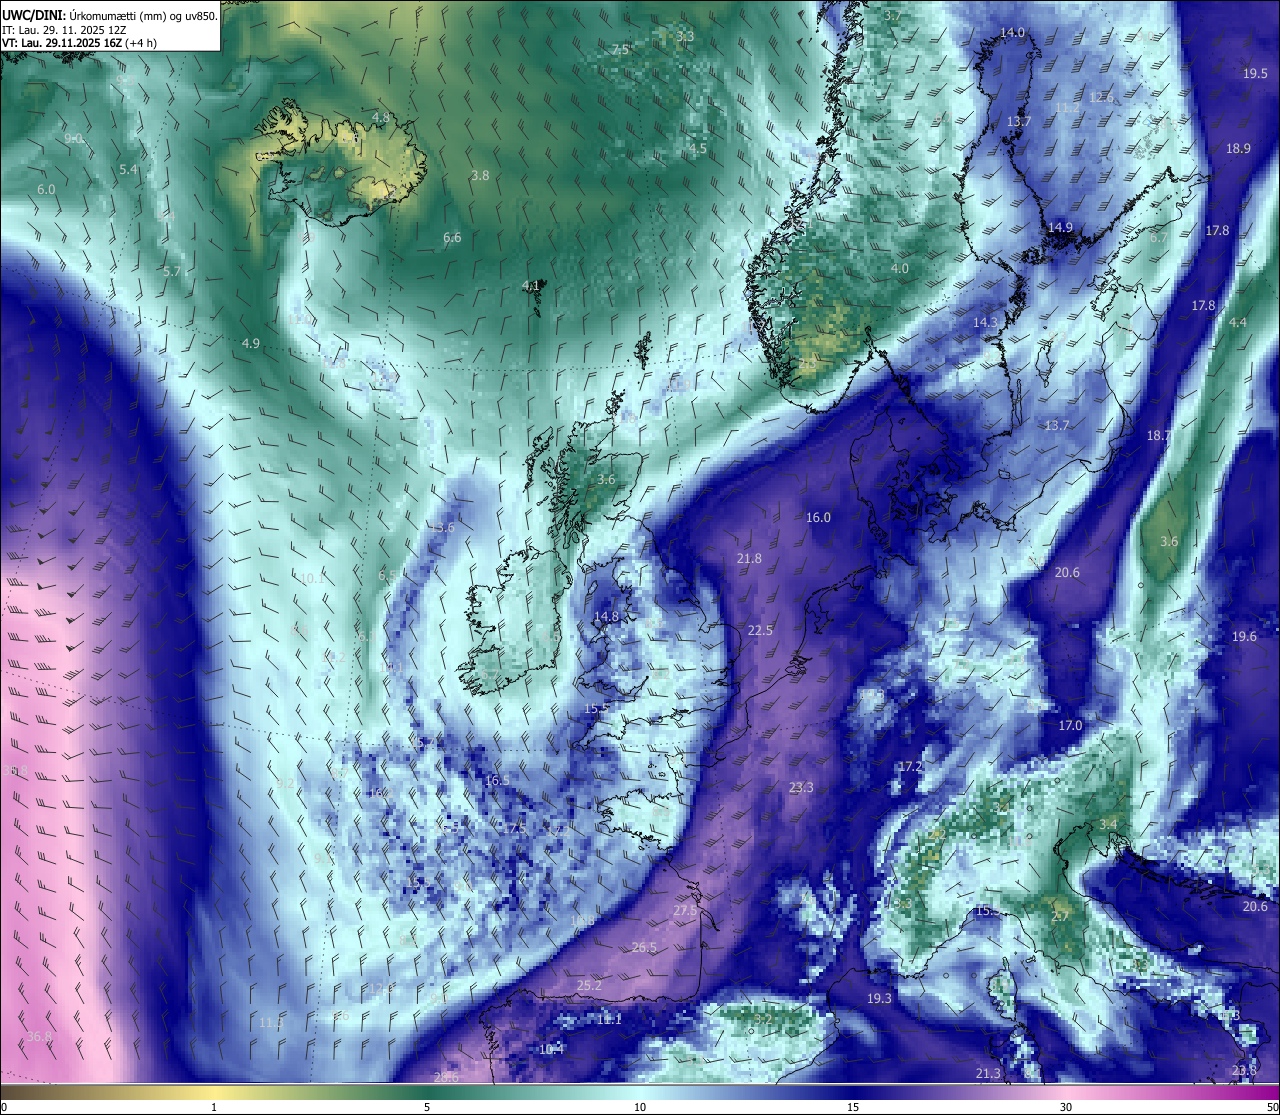Click the 4.1 value by the Faroe Islands
Viewport: 1280px width, 1115px height.
pyautogui.click(x=531, y=285)
